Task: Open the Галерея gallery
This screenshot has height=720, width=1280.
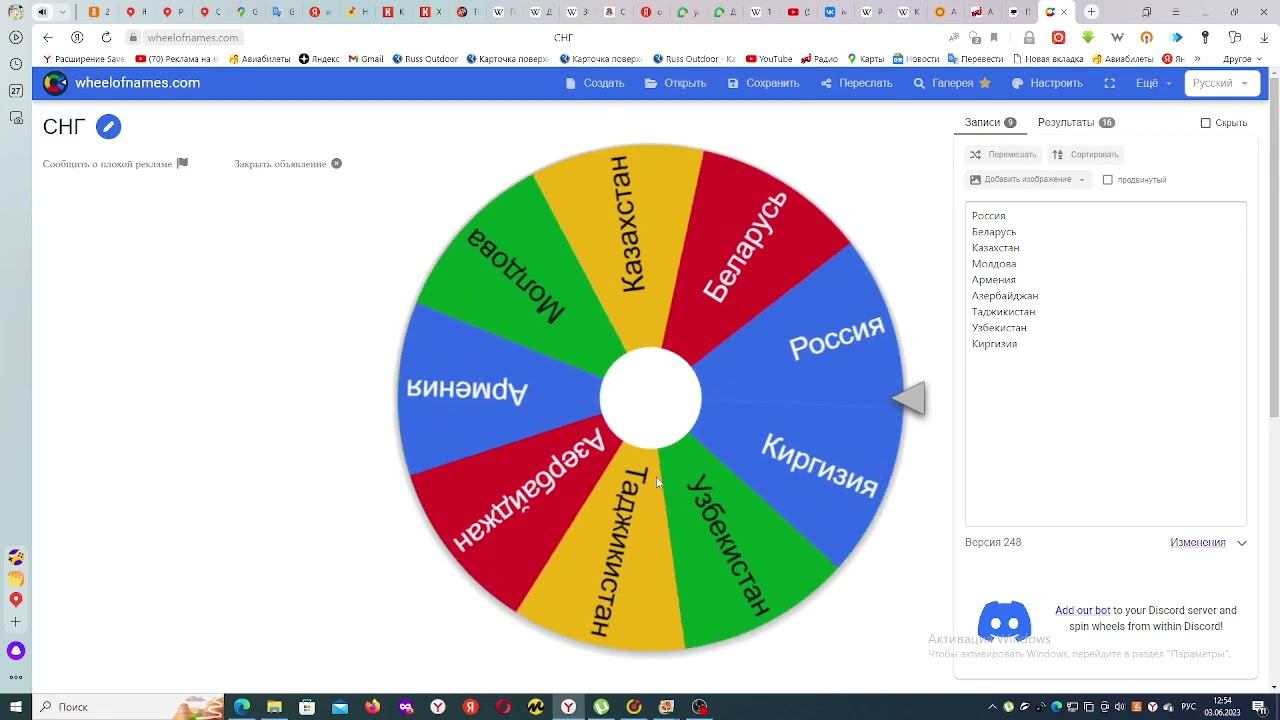Action: click(x=952, y=83)
